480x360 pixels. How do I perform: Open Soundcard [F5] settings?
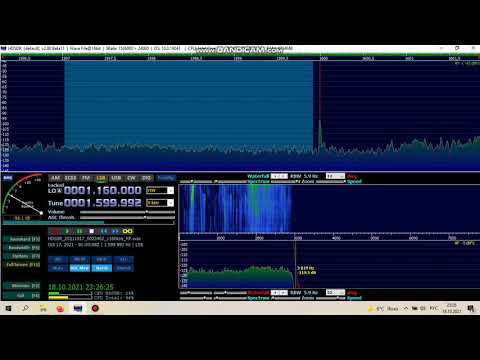click(22, 239)
